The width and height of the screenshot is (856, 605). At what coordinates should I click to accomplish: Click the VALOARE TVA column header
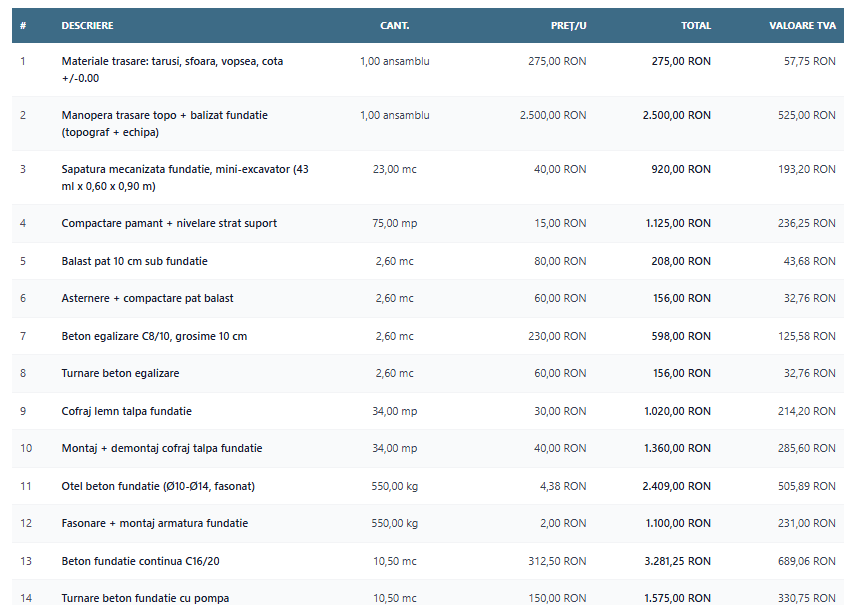[802, 26]
